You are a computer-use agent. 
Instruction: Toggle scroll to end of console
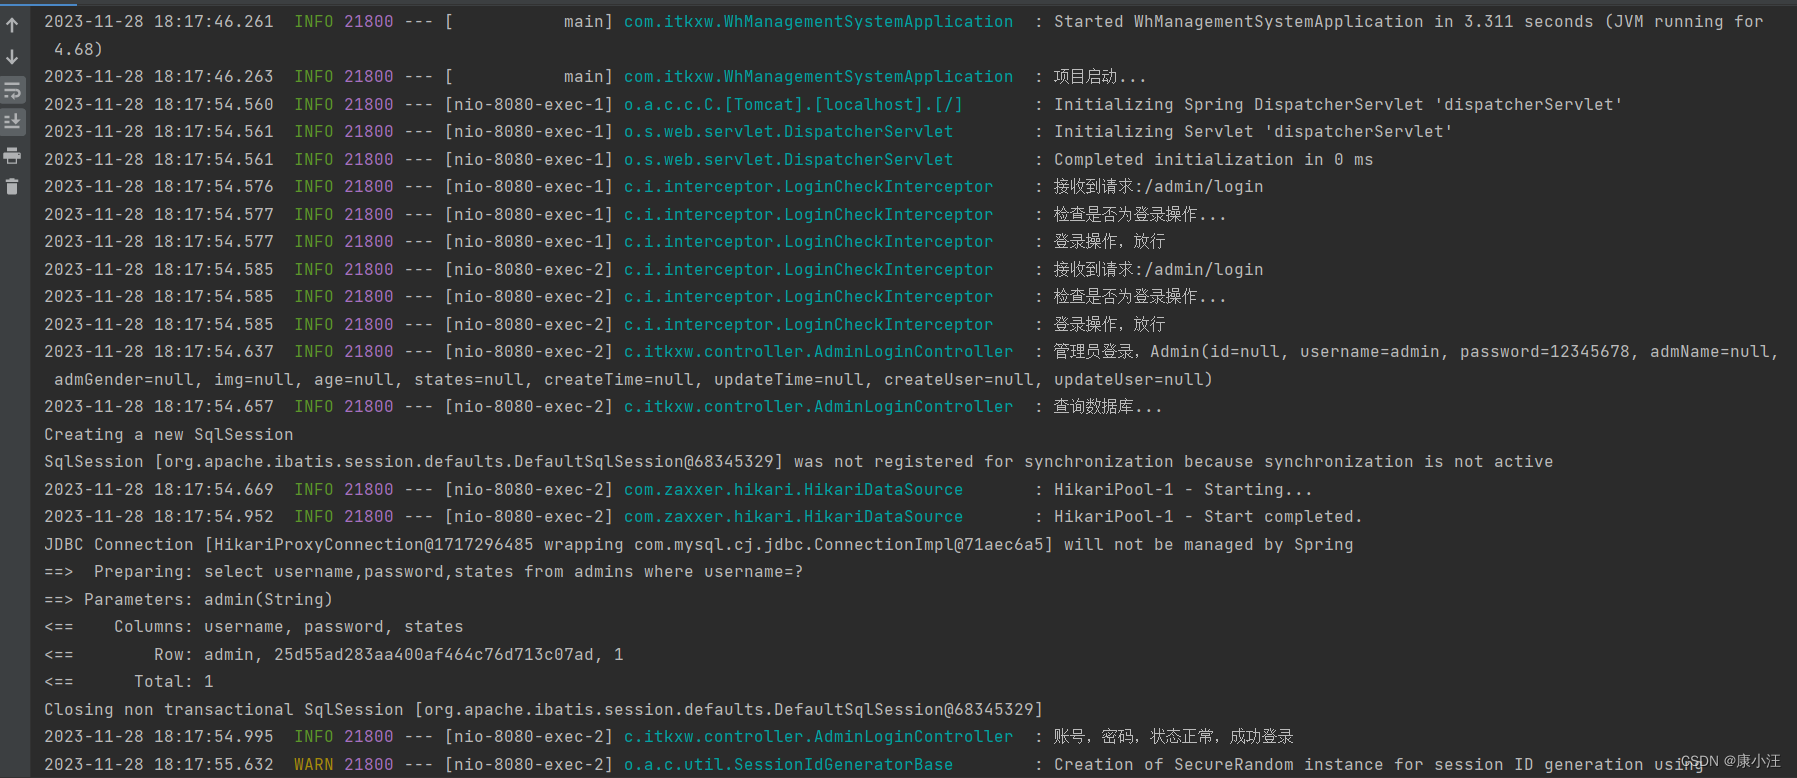[12, 122]
